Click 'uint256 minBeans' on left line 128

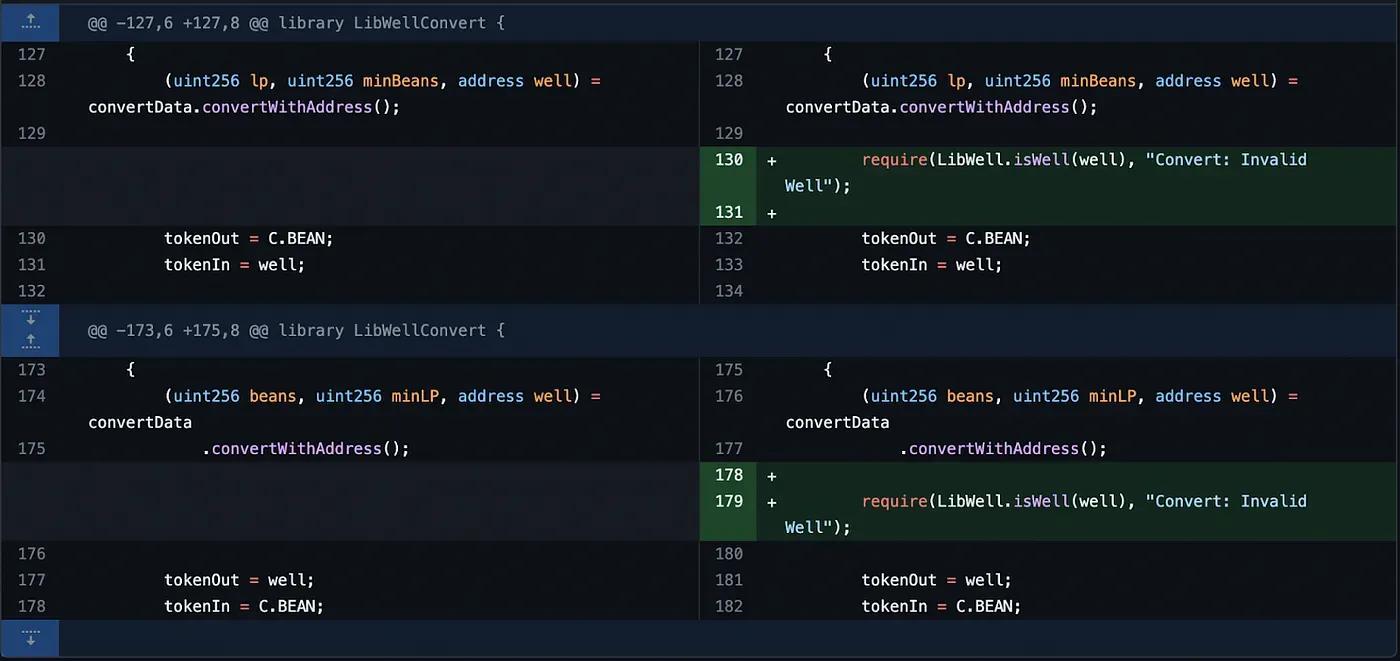(363, 81)
